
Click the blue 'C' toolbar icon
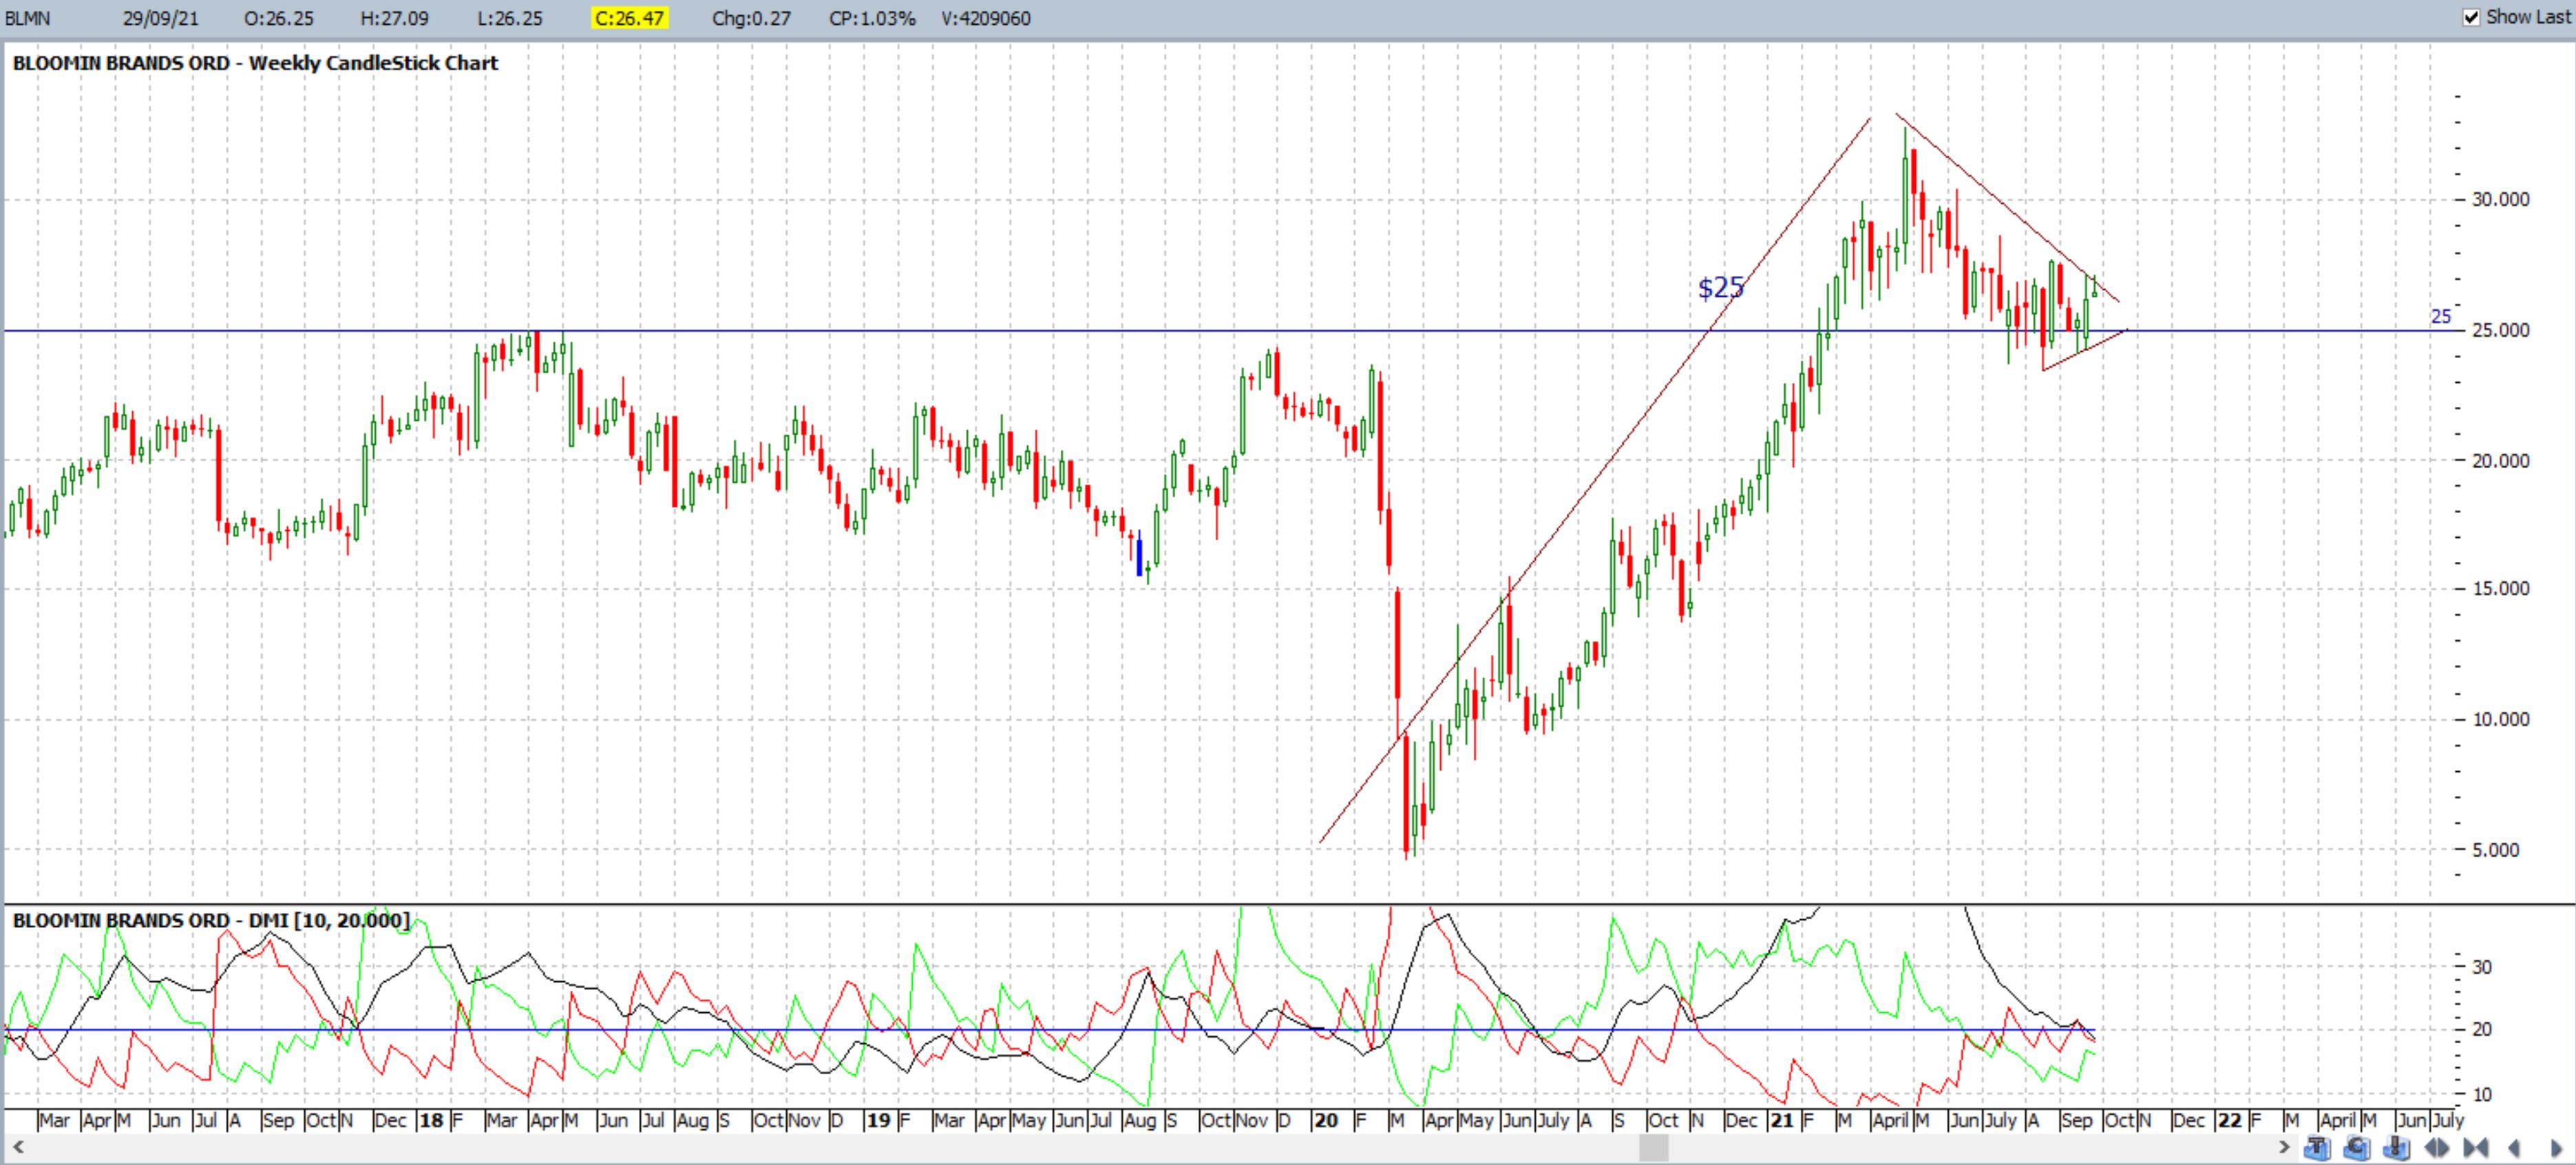click(x=2357, y=1148)
